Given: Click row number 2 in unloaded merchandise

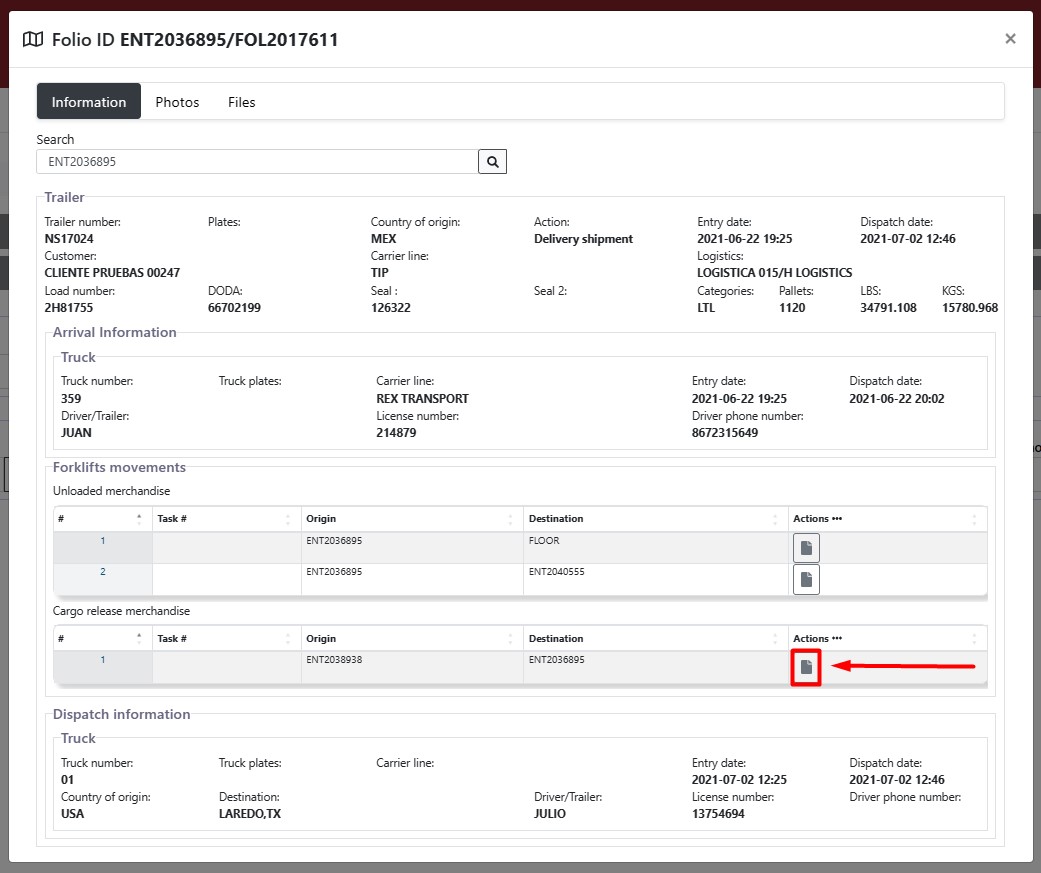Looking at the screenshot, I should click(102, 572).
